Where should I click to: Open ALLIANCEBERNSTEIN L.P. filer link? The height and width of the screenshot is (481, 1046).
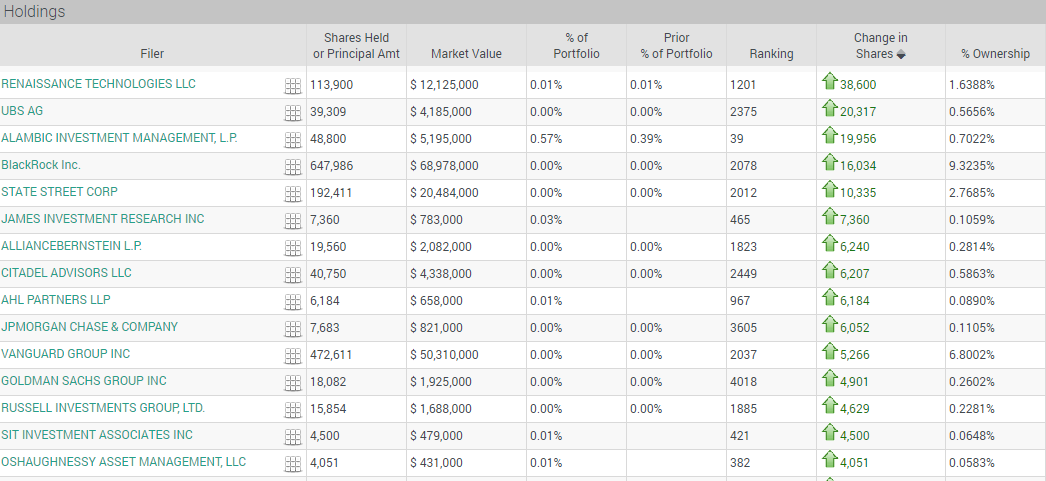(71, 246)
